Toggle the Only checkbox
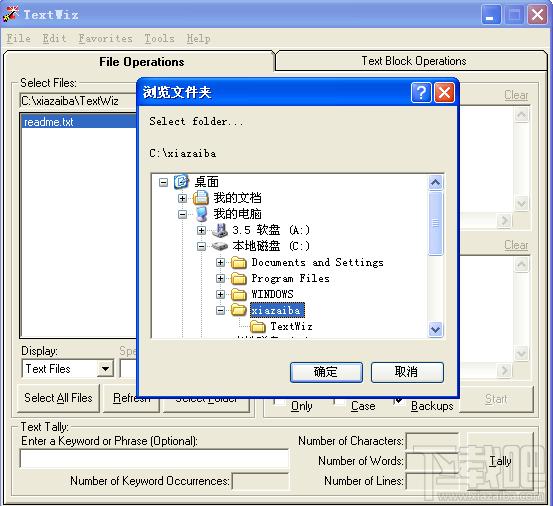Screen dimensions: 553x506 tap(279, 401)
